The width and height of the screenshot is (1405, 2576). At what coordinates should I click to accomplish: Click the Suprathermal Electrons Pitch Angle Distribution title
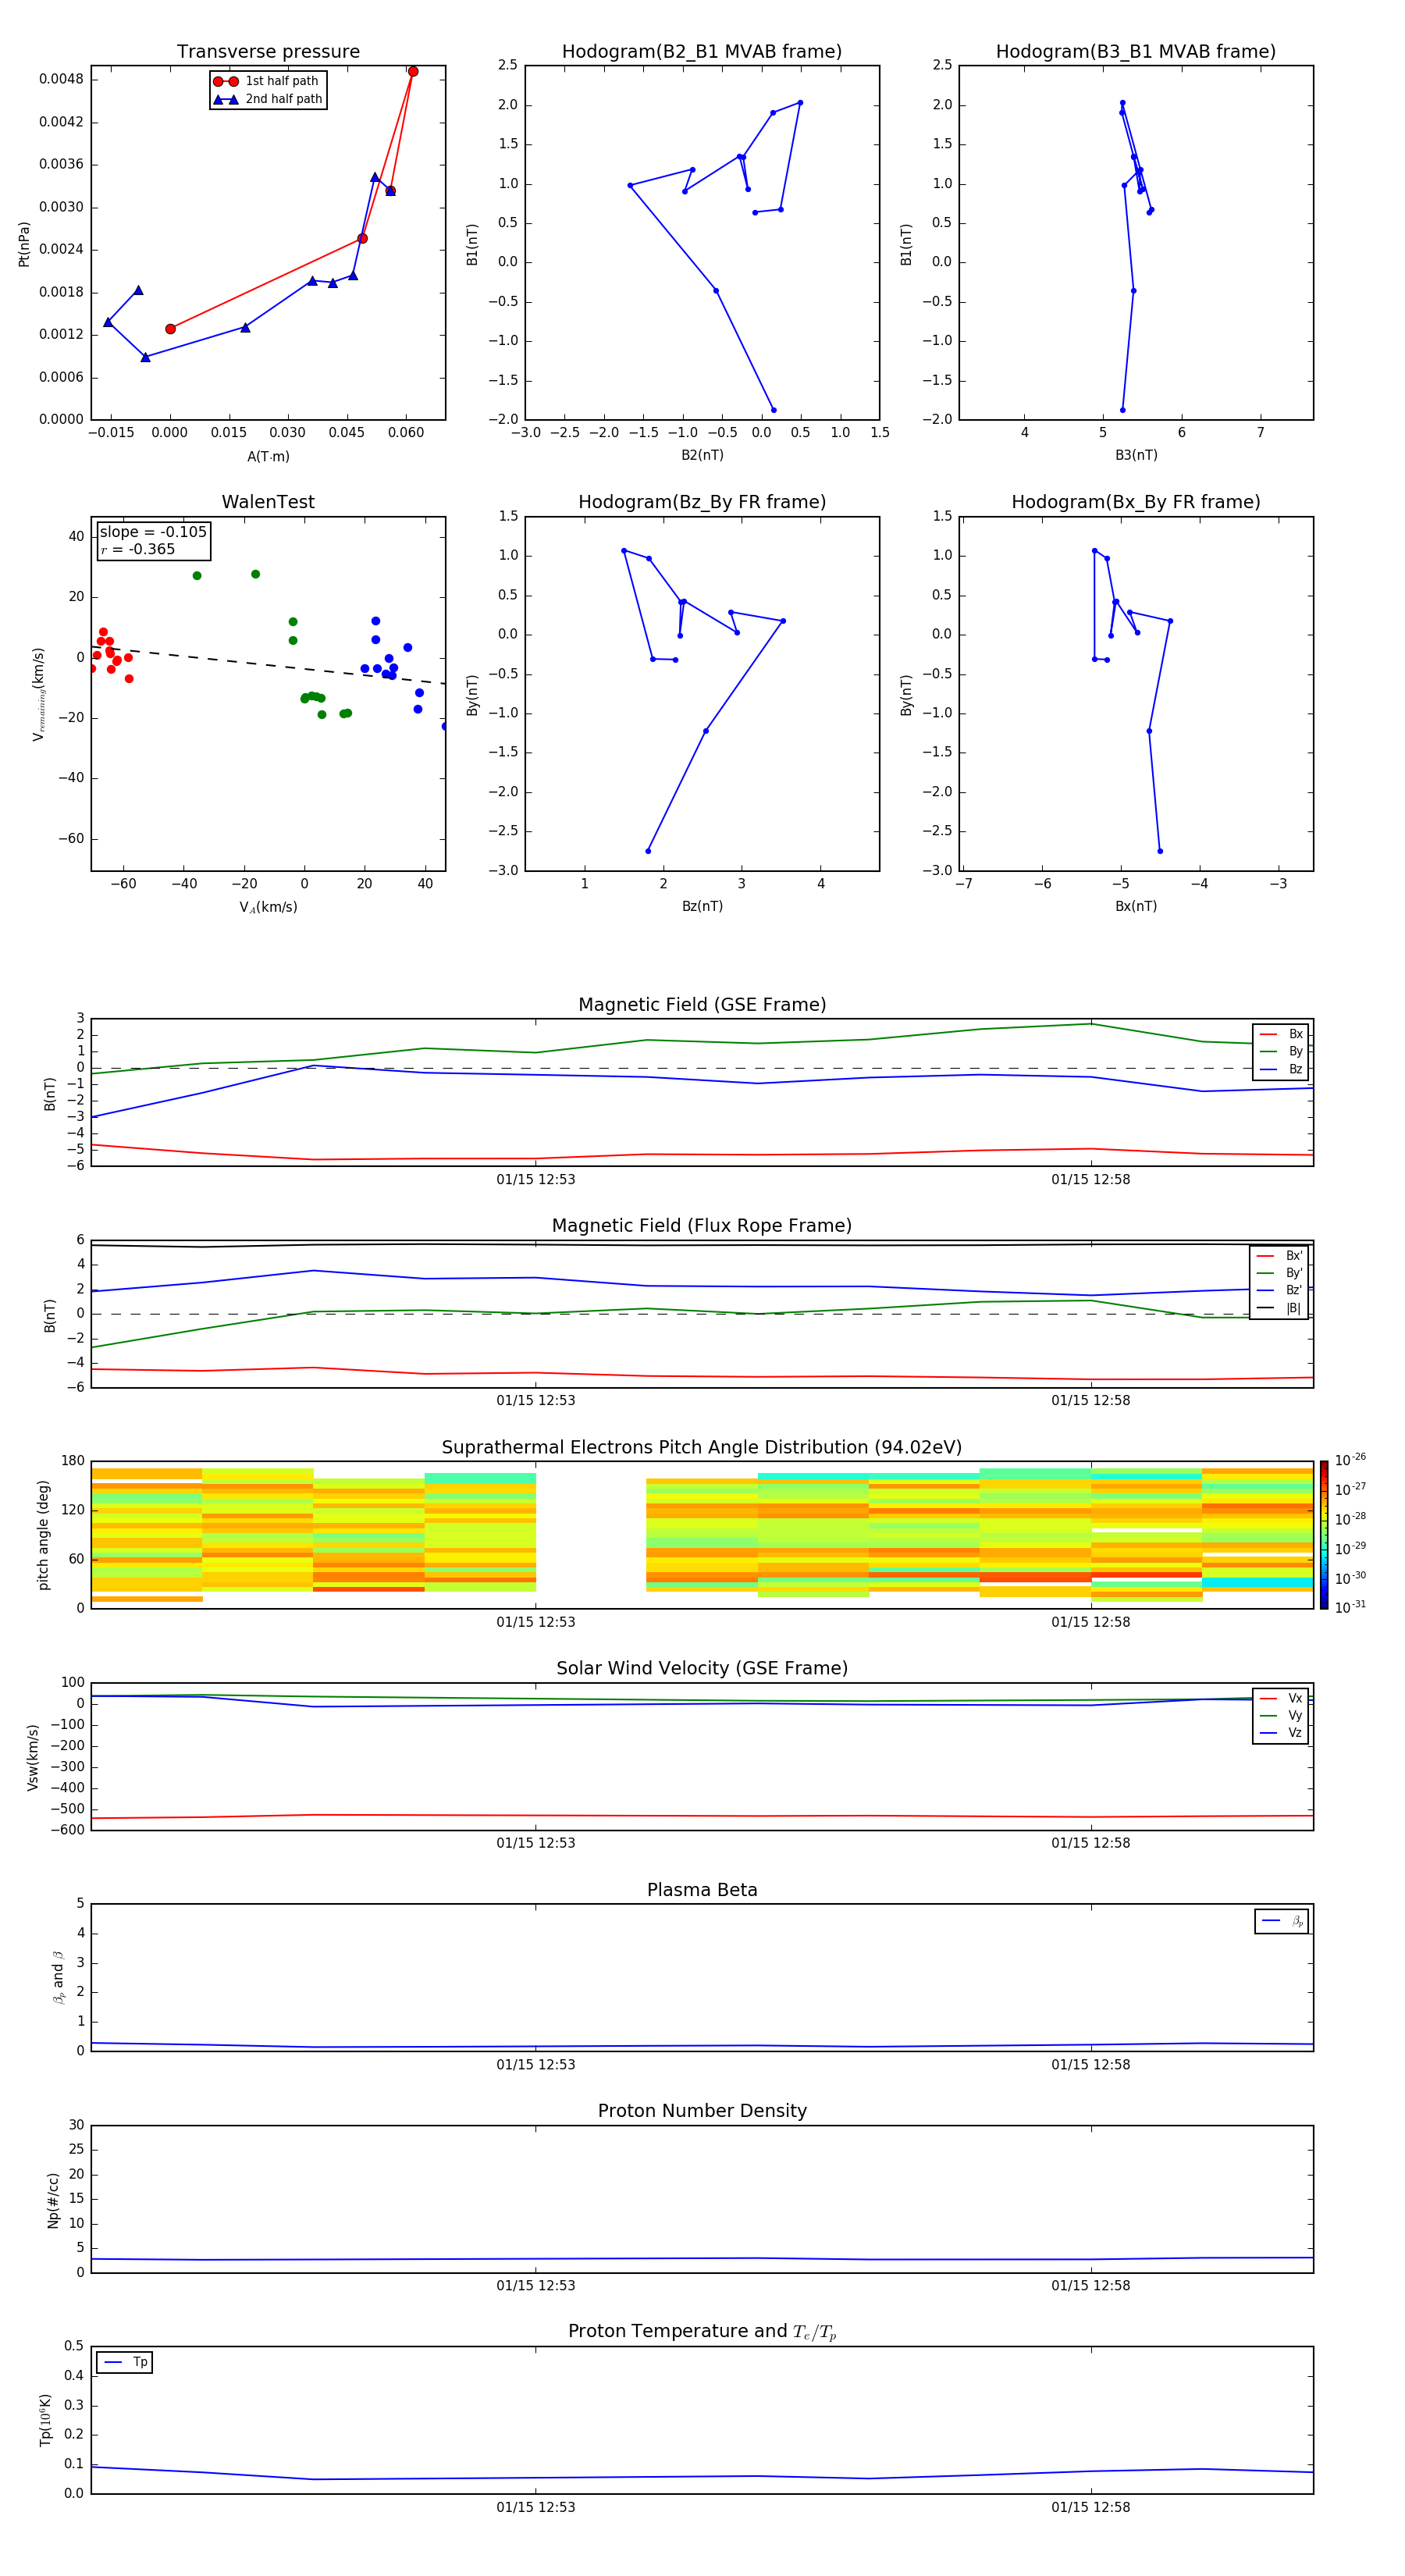pyautogui.click(x=702, y=1447)
